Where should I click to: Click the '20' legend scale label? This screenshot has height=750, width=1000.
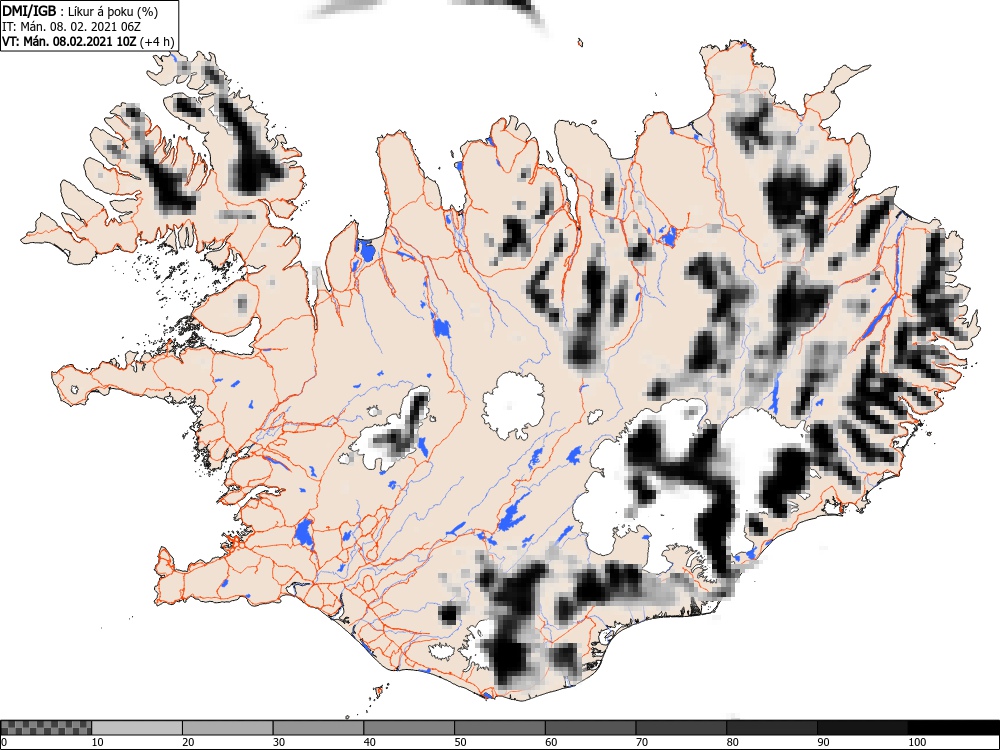click(188, 742)
